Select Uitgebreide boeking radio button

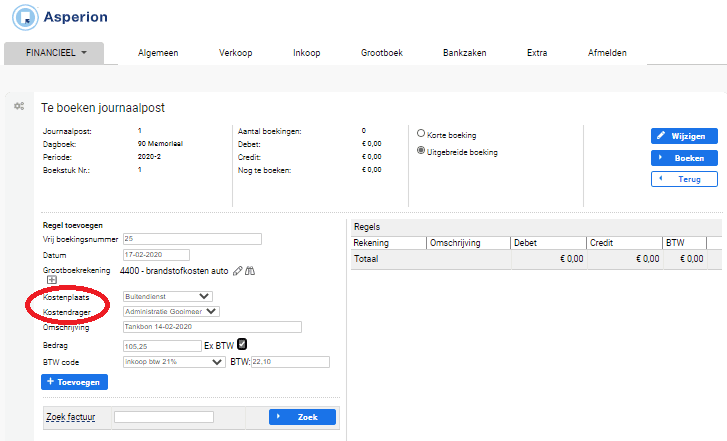[421, 151]
